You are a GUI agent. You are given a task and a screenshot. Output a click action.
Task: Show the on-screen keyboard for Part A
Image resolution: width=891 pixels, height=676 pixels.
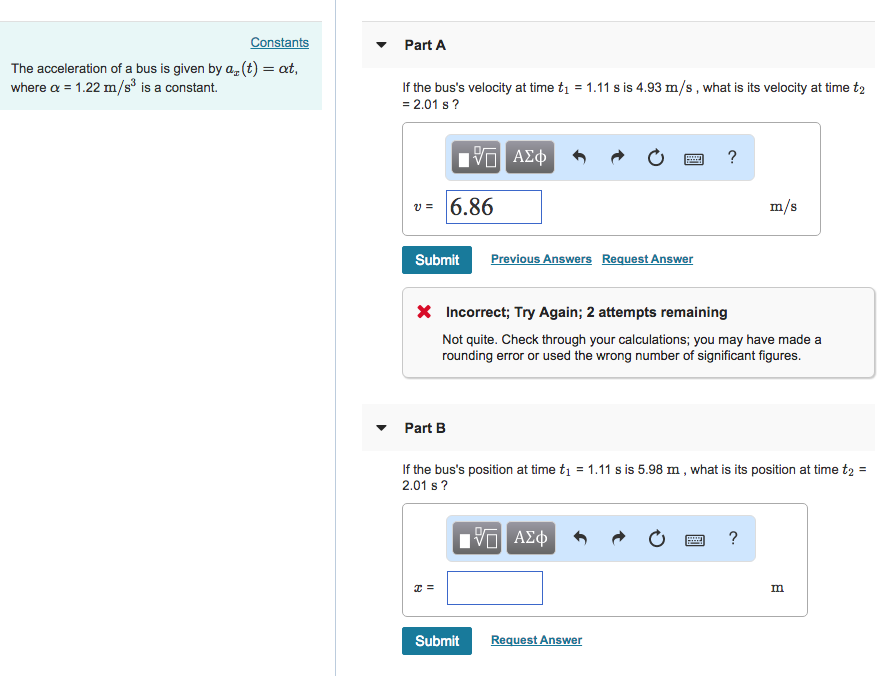click(x=693, y=157)
